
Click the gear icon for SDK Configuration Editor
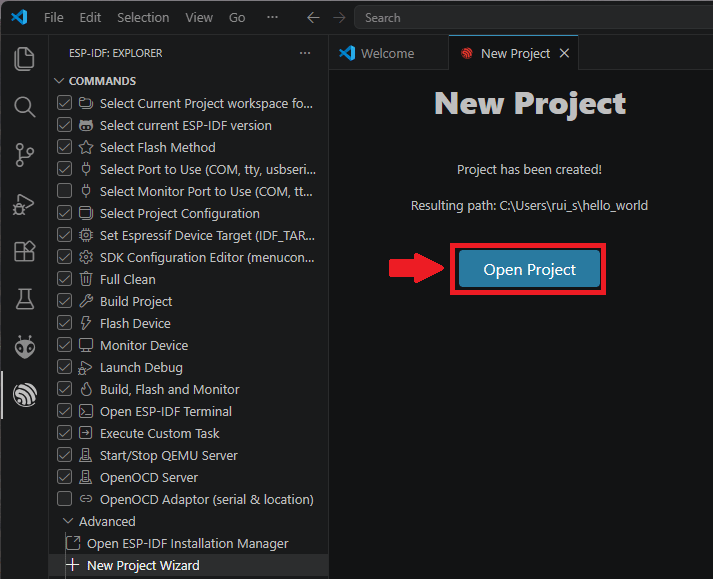[86, 257]
